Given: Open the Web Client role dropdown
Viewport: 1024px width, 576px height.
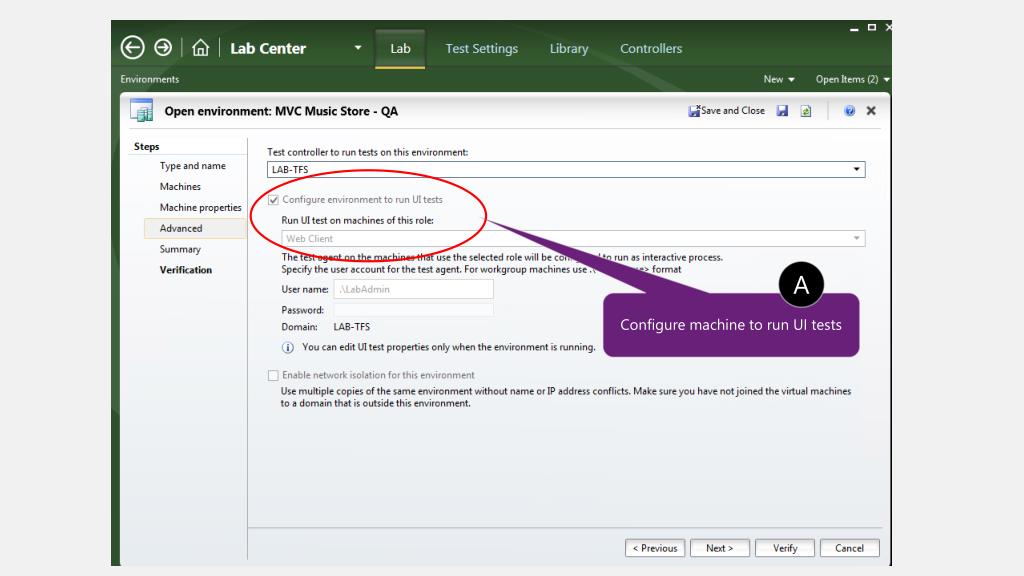Looking at the screenshot, I should pos(856,238).
